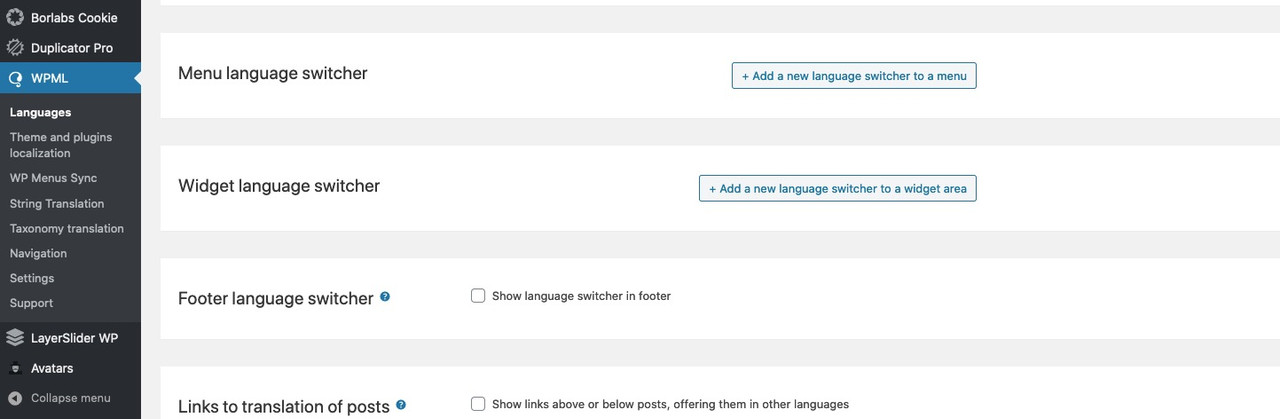The image size is (1280, 419).
Task: Enable Show language switcher in footer
Action: coord(478,296)
